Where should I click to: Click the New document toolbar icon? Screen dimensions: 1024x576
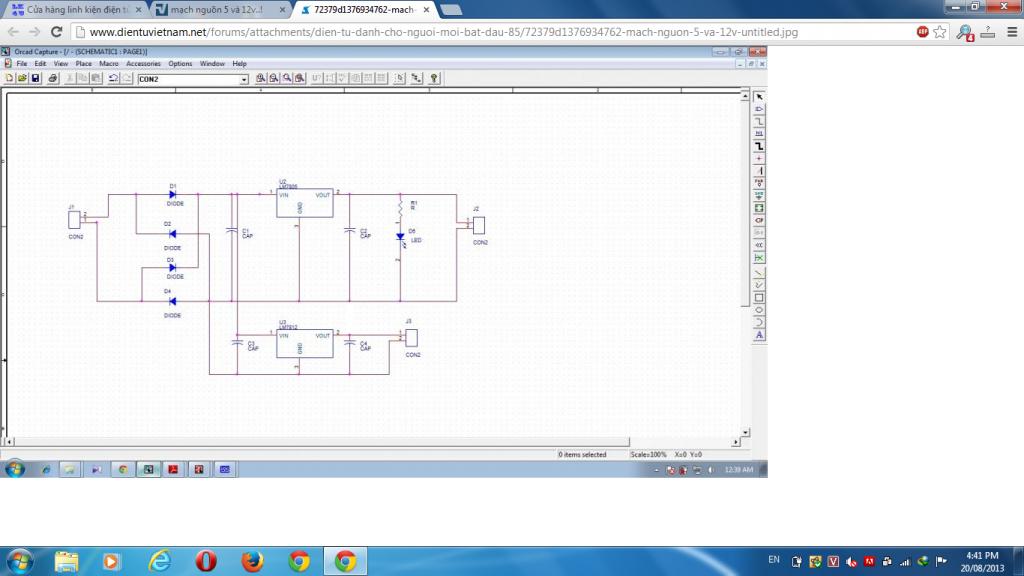pos(9,78)
